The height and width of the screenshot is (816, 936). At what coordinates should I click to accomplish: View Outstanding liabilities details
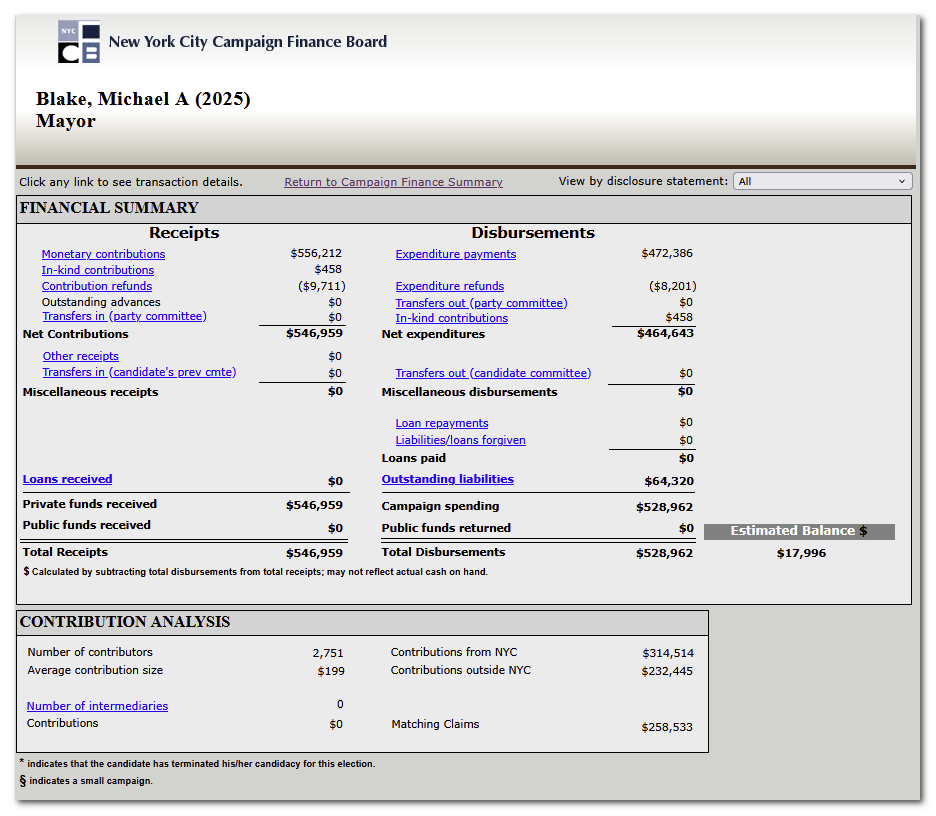pyautogui.click(x=448, y=479)
